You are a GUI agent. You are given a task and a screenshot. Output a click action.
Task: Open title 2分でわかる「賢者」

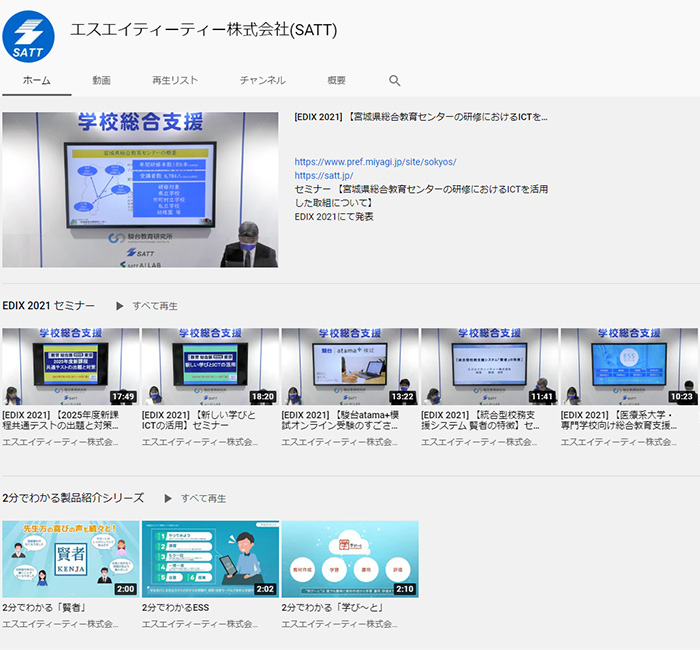(x=44, y=608)
